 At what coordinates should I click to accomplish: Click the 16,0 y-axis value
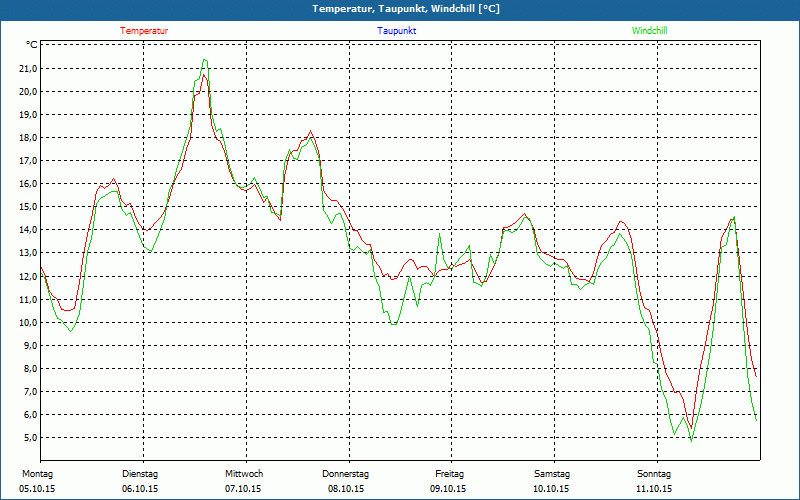point(28,184)
